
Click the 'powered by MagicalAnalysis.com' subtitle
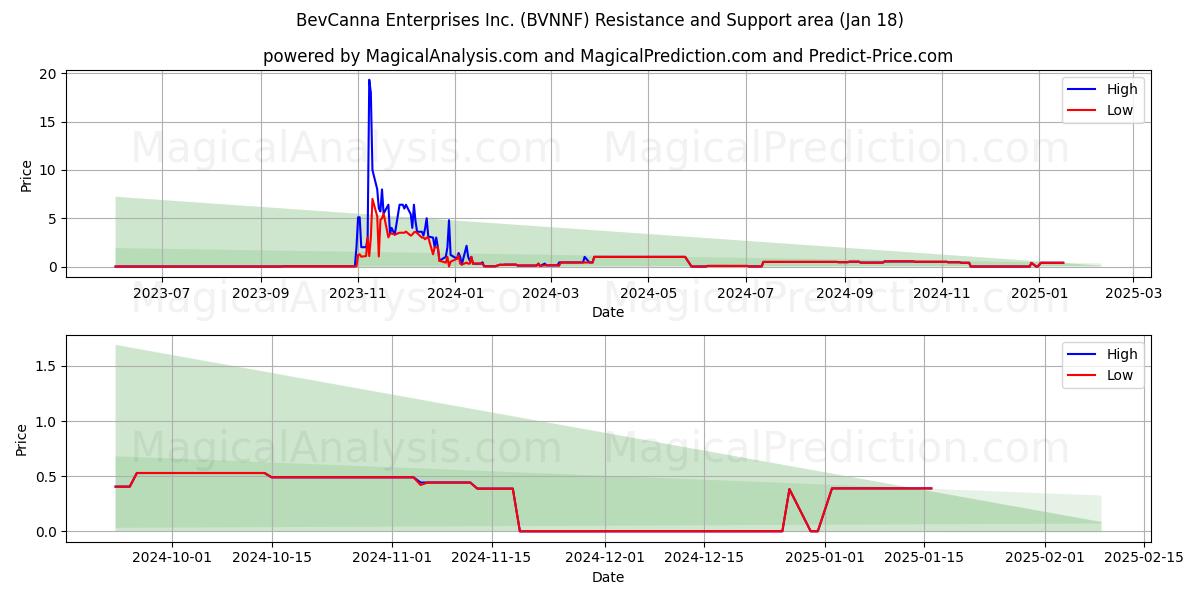608,56
